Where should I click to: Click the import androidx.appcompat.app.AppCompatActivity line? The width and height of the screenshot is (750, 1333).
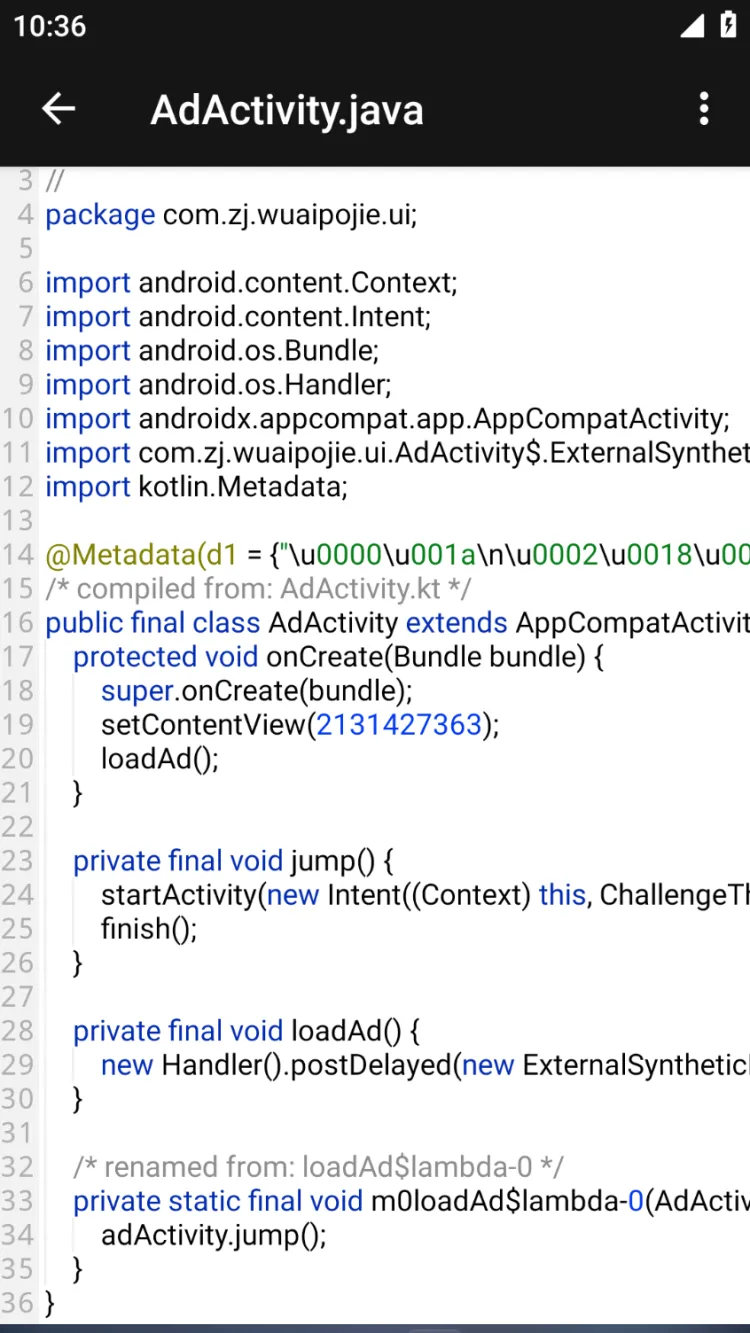pos(387,419)
